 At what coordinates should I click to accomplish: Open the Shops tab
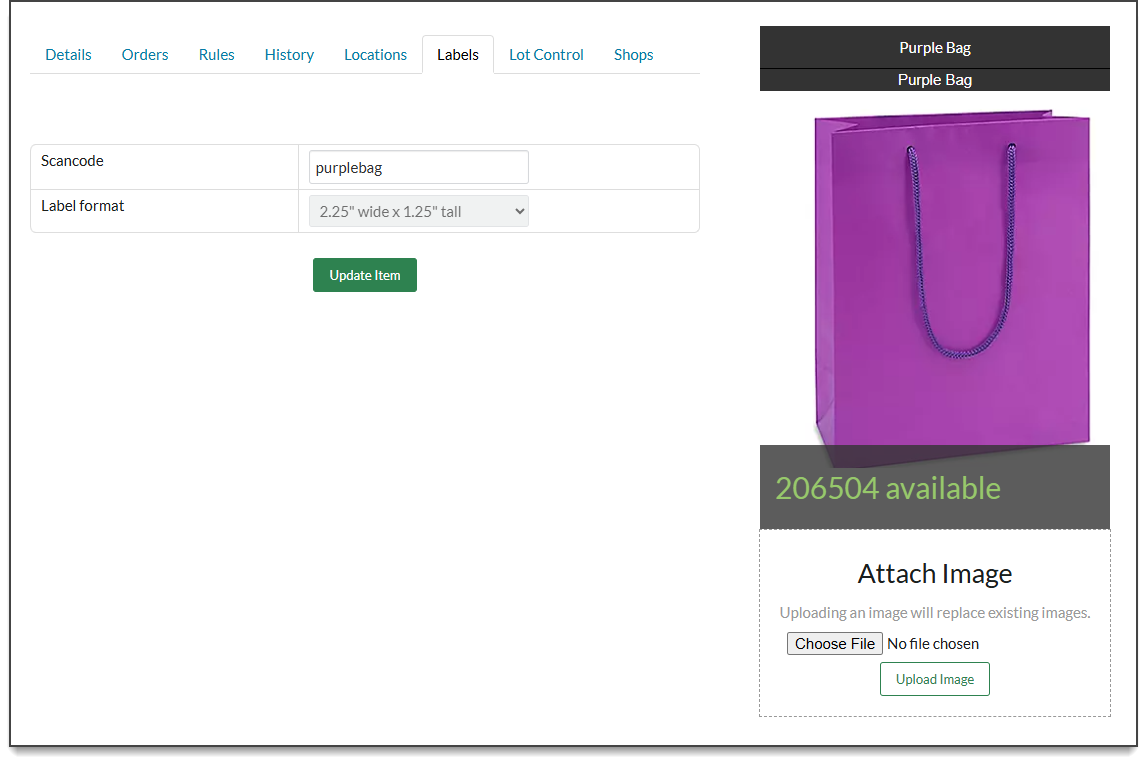click(633, 55)
